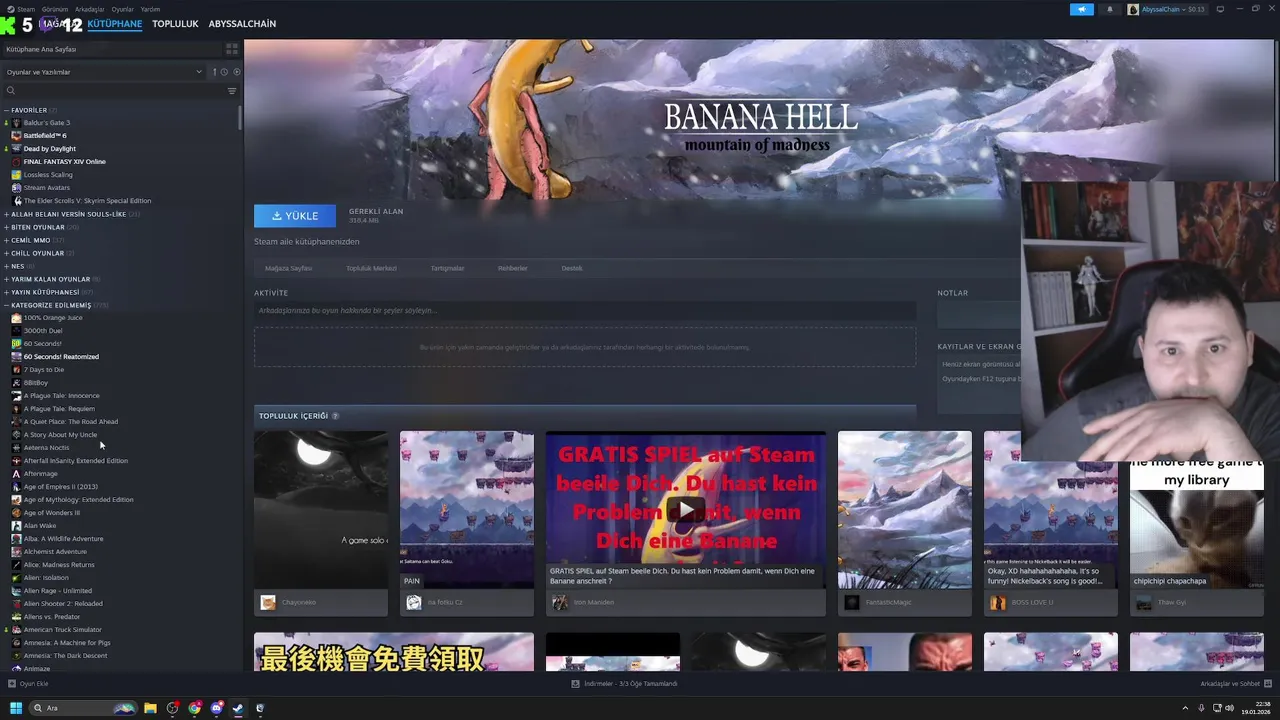
Task: Open advanced filter options icon
Action: pos(232,91)
